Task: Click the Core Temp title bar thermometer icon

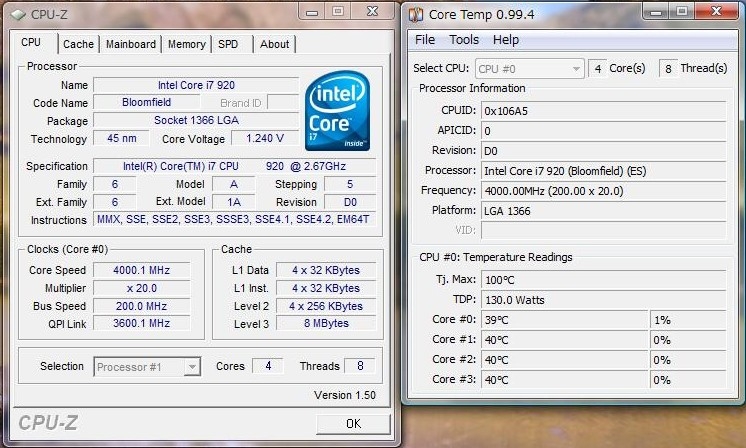Action: (x=416, y=15)
